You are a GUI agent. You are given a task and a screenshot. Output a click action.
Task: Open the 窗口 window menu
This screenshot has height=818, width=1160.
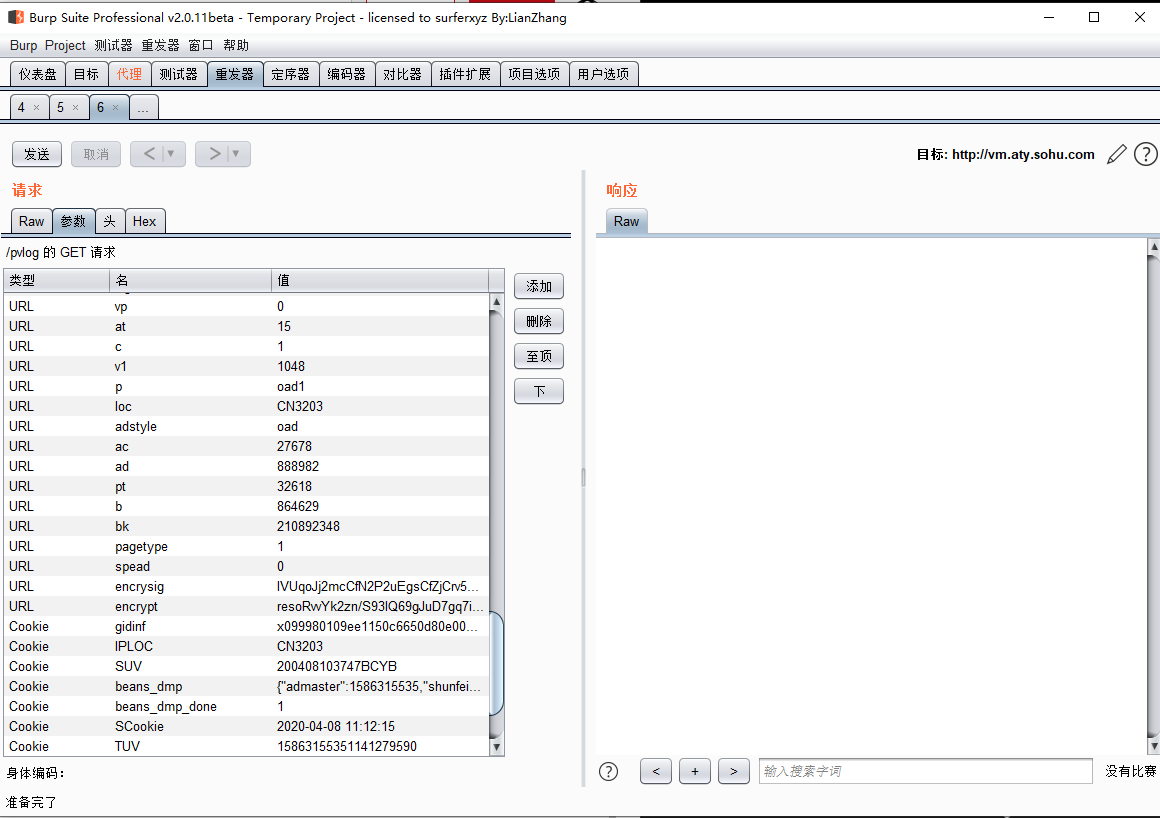point(200,45)
